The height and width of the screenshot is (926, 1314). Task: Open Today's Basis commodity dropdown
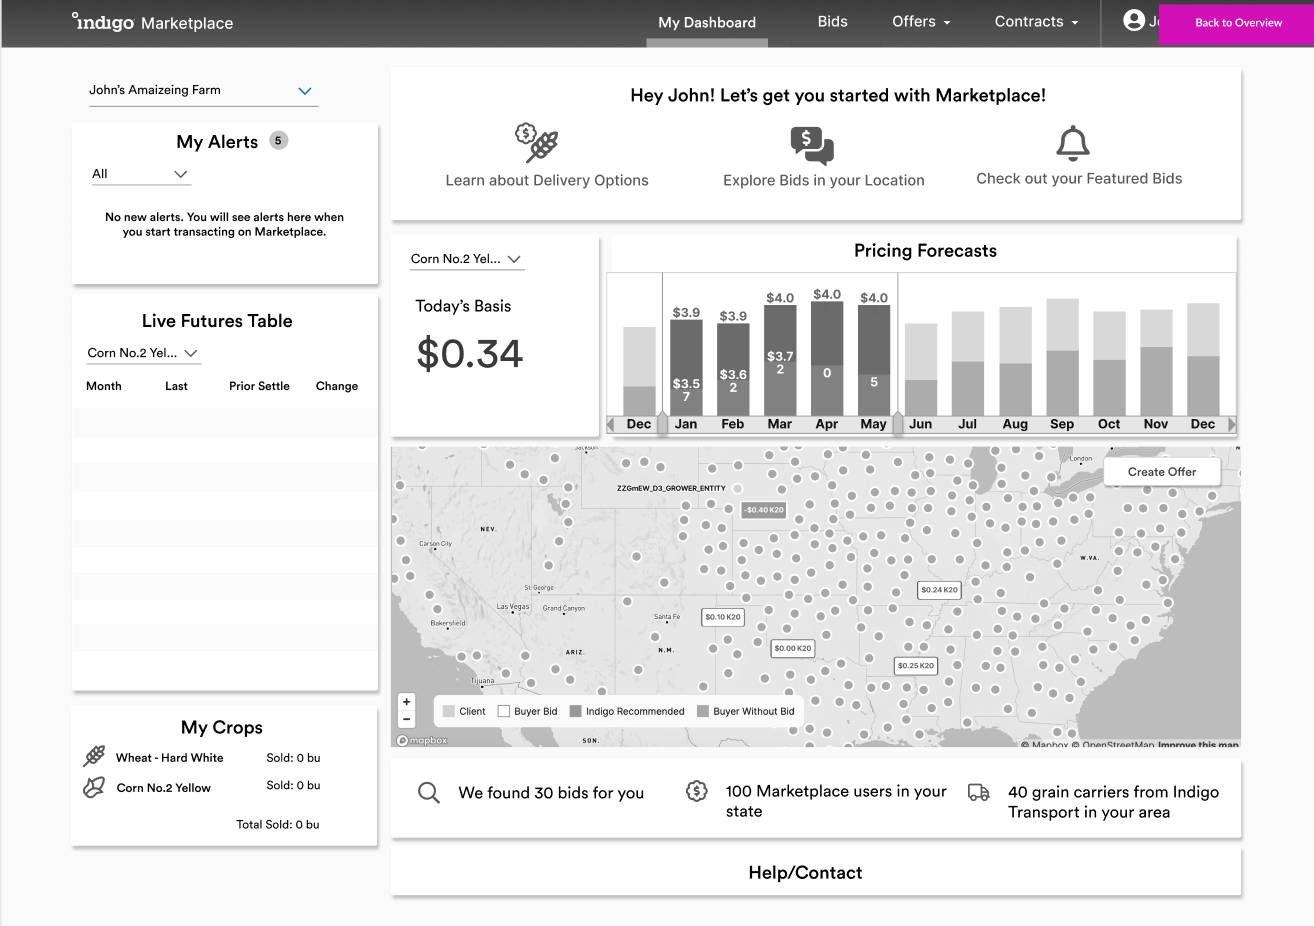[467, 259]
